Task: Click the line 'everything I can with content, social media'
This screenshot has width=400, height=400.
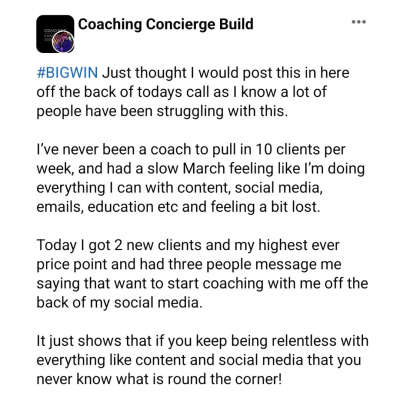Action: click(179, 188)
